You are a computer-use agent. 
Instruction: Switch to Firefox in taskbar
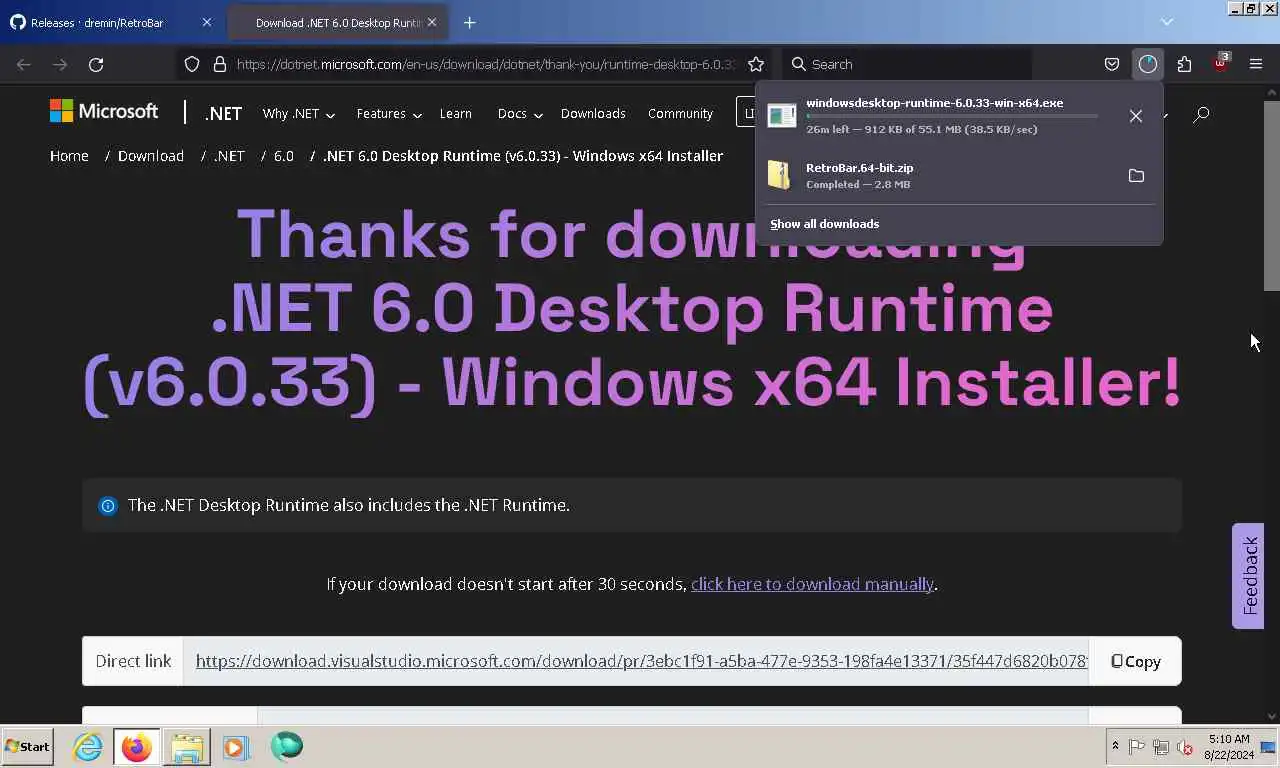coord(137,747)
